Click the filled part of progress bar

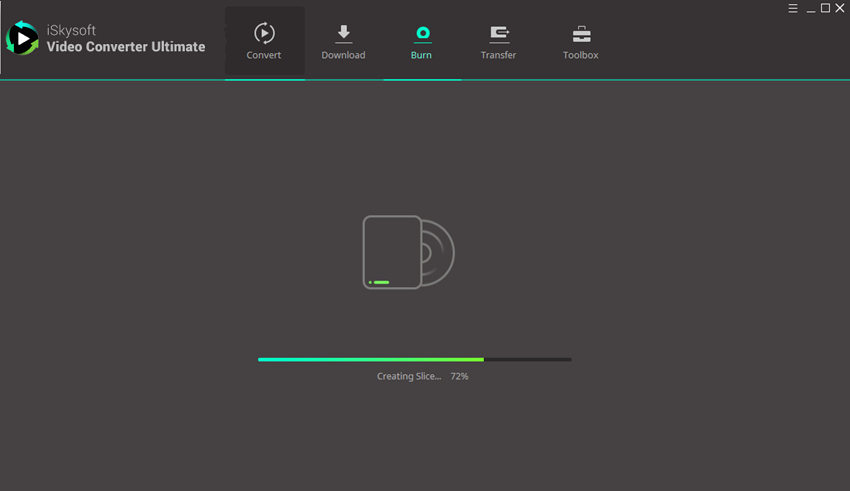[x=370, y=359]
